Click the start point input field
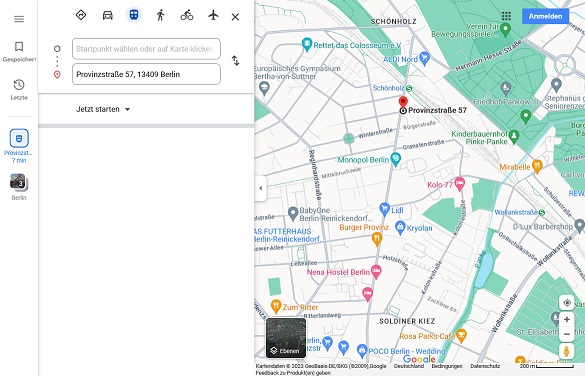Screen dimensions: 585x376 tap(146, 49)
